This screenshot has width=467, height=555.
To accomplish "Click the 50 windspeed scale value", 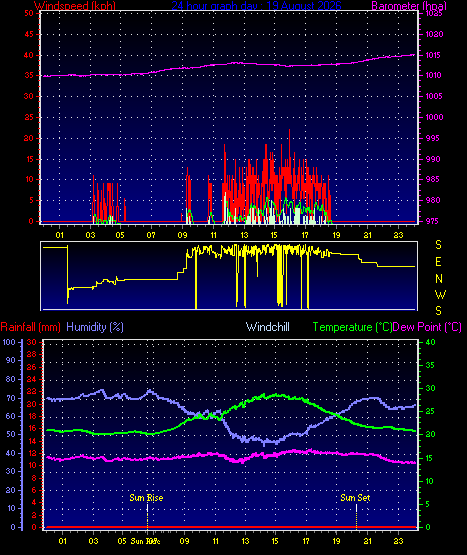I will (29, 13).
